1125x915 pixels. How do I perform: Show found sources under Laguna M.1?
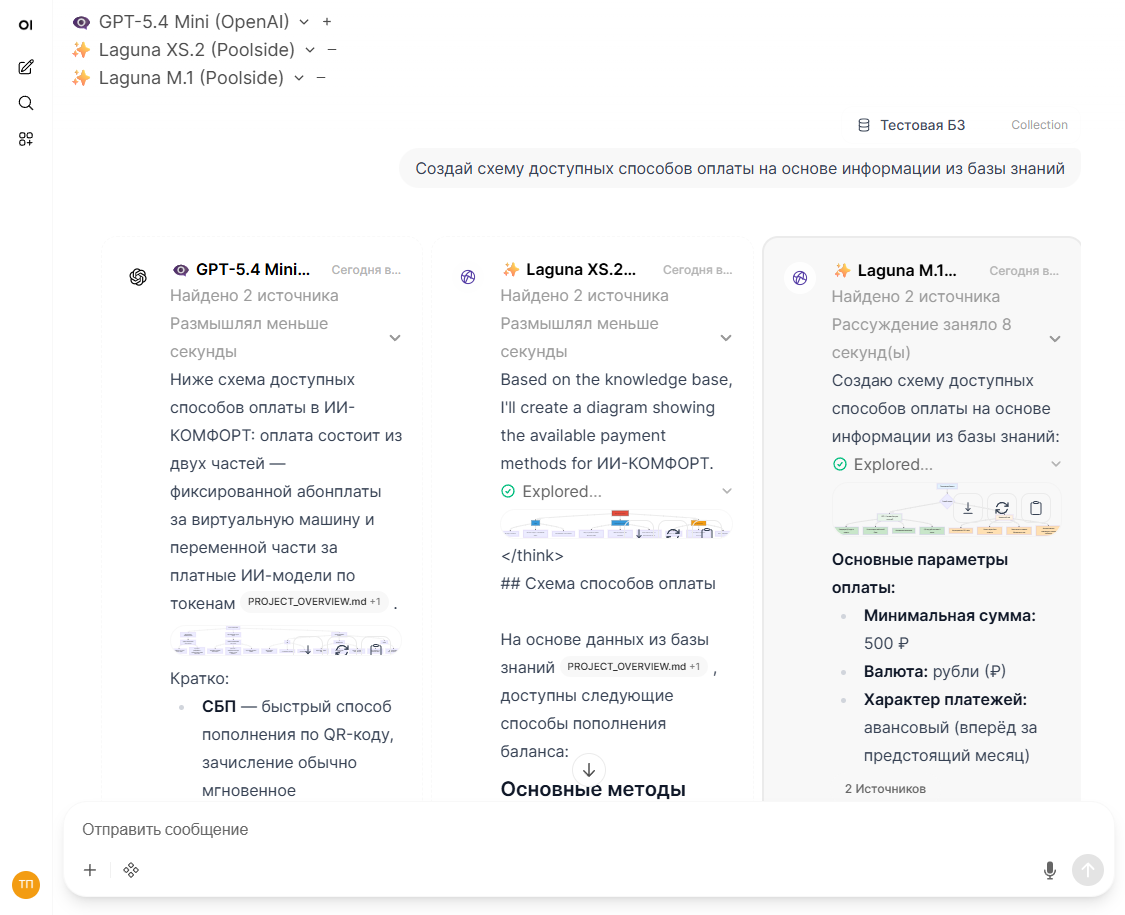click(x=915, y=296)
